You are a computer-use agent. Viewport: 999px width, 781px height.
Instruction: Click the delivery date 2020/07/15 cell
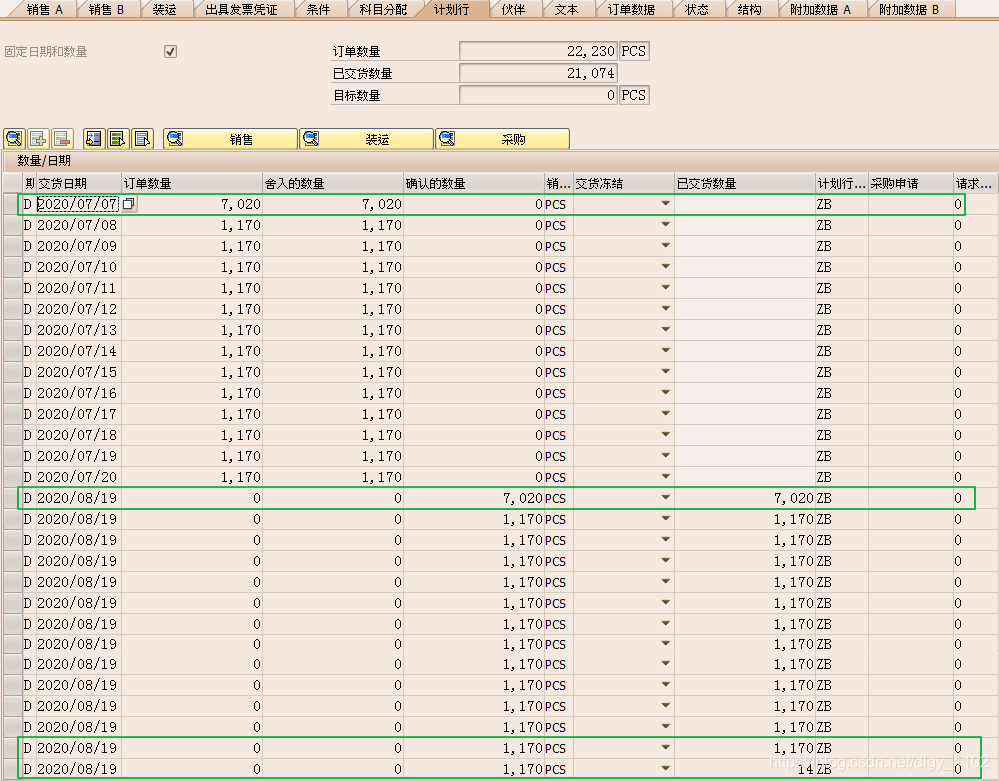pyautogui.click(x=78, y=372)
